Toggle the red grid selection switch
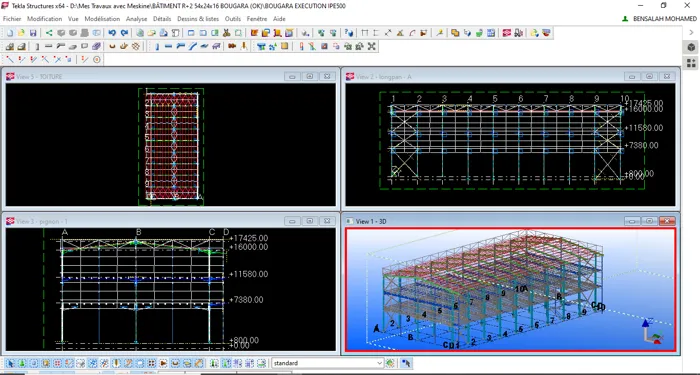This screenshot has height=375, width=700. pos(57,363)
